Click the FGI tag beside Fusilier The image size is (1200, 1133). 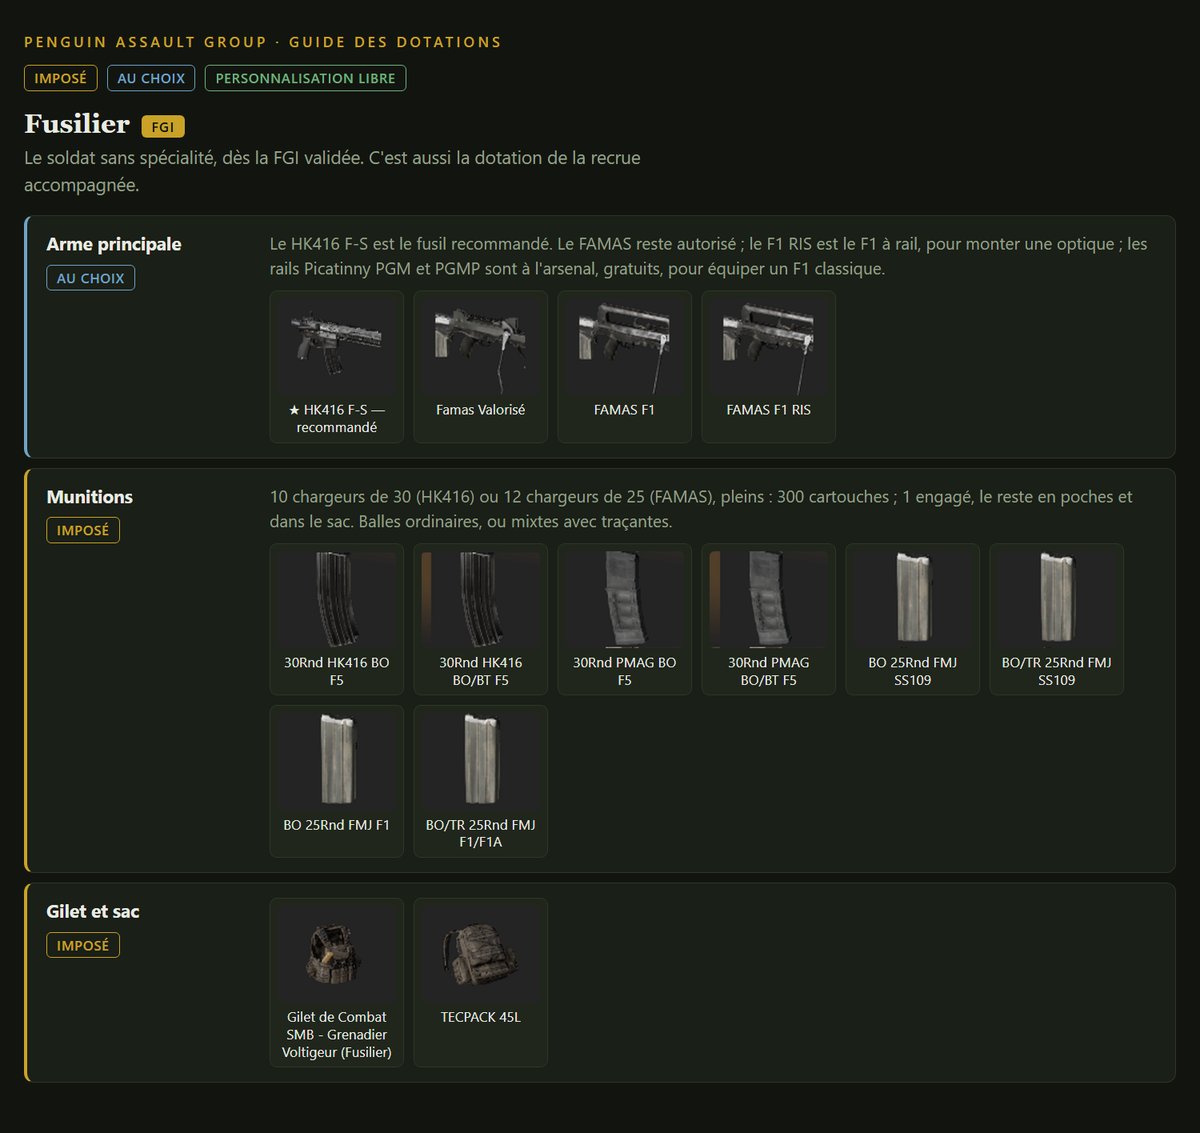163,127
